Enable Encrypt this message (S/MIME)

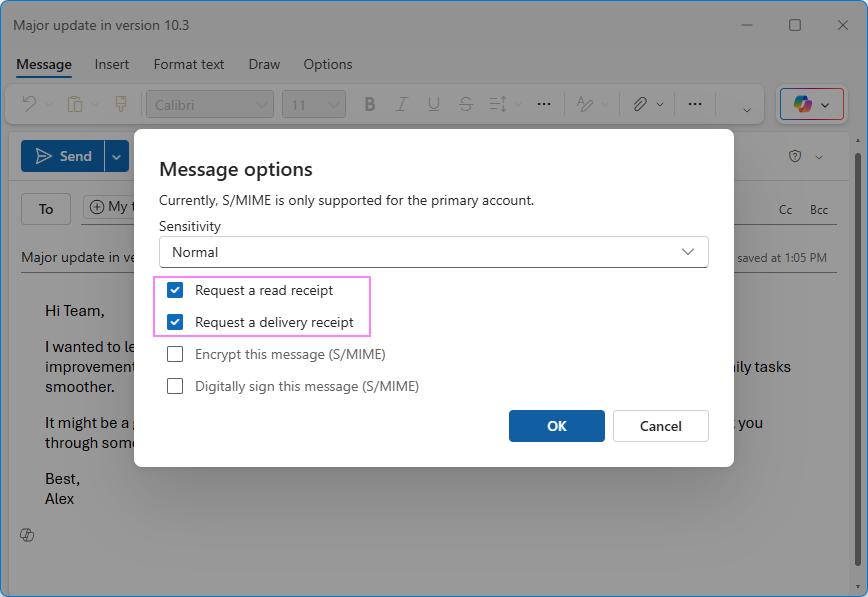coord(175,354)
